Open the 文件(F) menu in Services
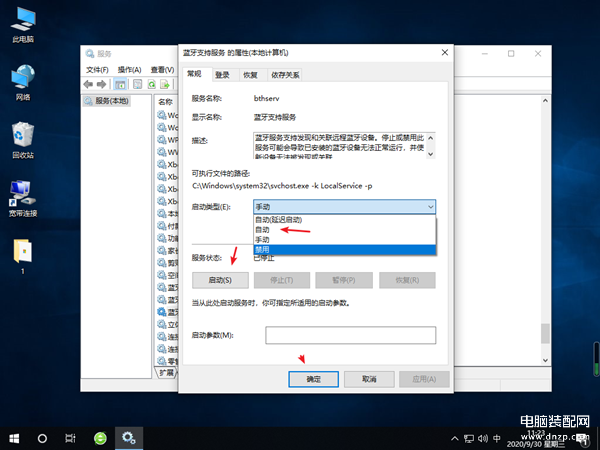The height and width of the screenshot is (450, 600). [97, 70]
